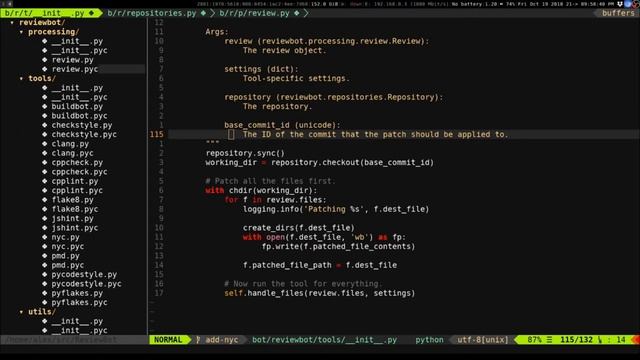Open __init__.pyc under processing/
This screenshot has width=640, height=360.
80,51
